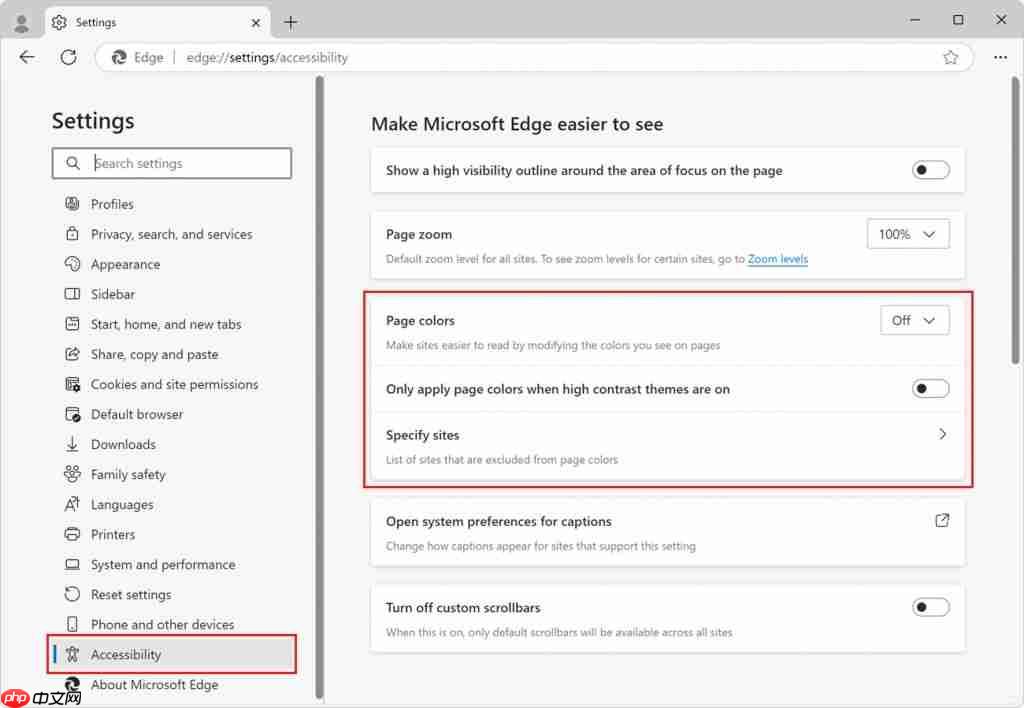The width and height of the screenshot is (1024, 708).
Task: Click the Printers sidebar icon
Action: 73,534
